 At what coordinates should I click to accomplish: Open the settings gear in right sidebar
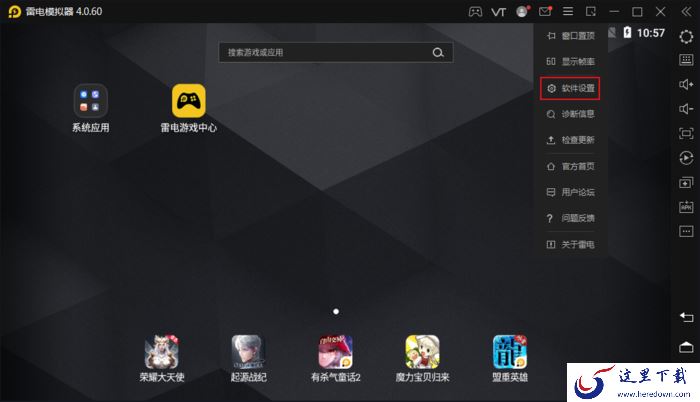686,36
